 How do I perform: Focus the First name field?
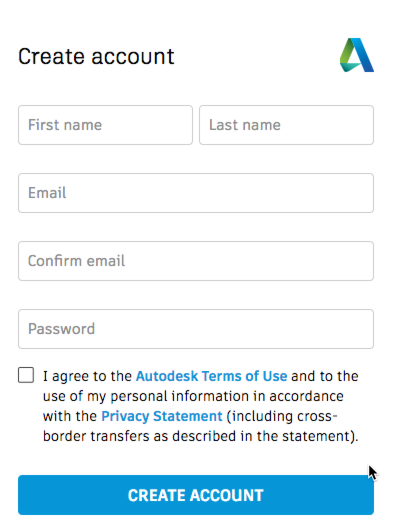[105, 125]
